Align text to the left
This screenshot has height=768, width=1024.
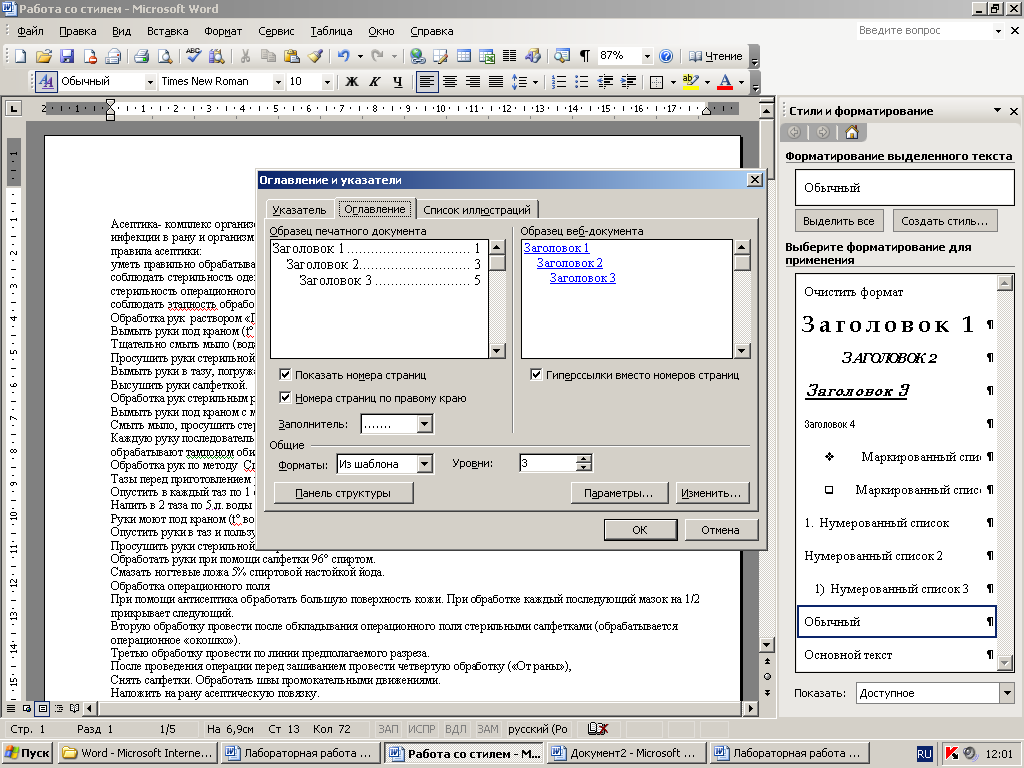(x=426, y=82)
